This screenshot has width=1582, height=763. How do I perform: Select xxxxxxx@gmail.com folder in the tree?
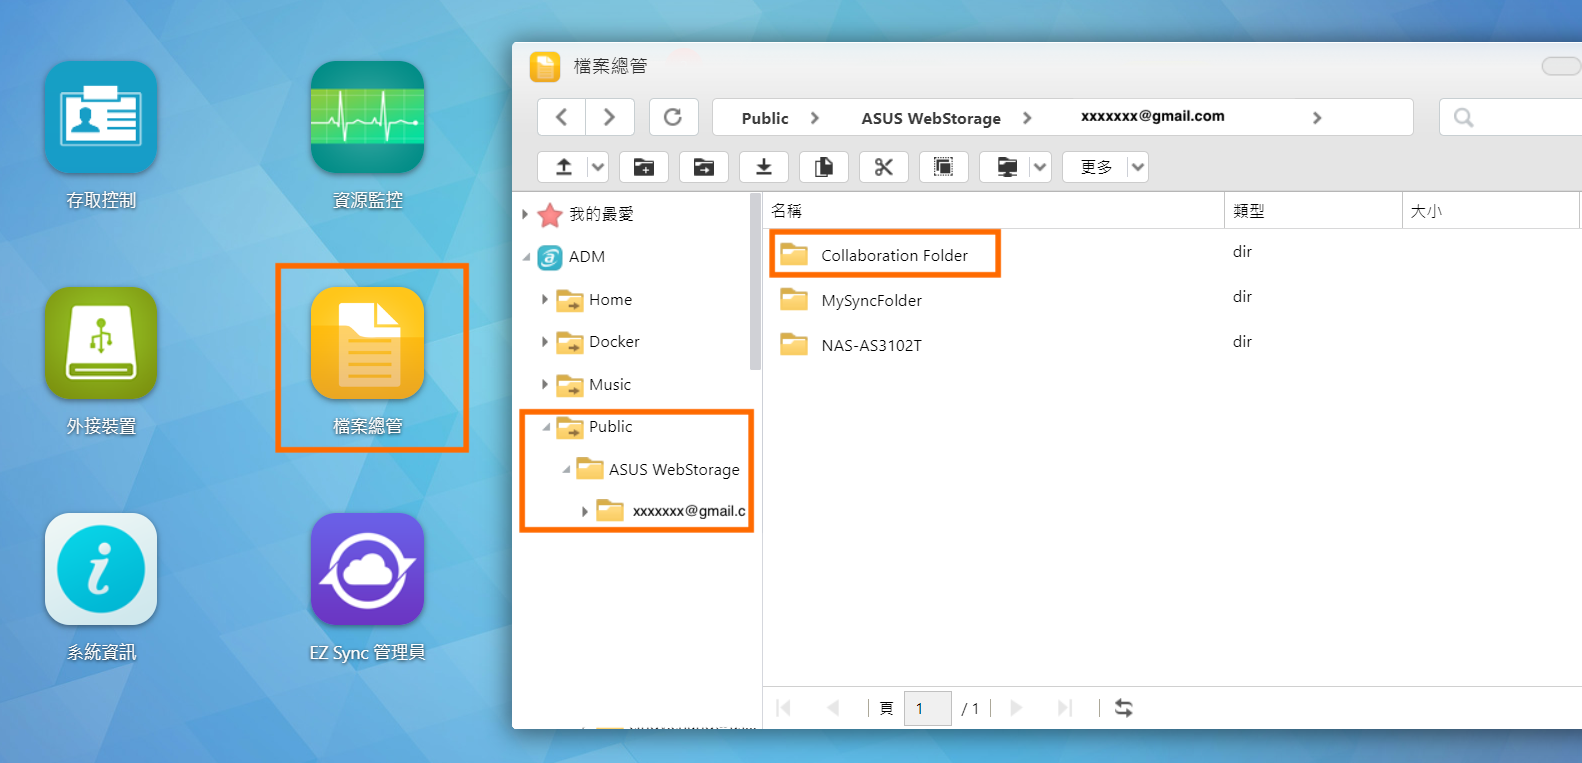click(689, 511)
